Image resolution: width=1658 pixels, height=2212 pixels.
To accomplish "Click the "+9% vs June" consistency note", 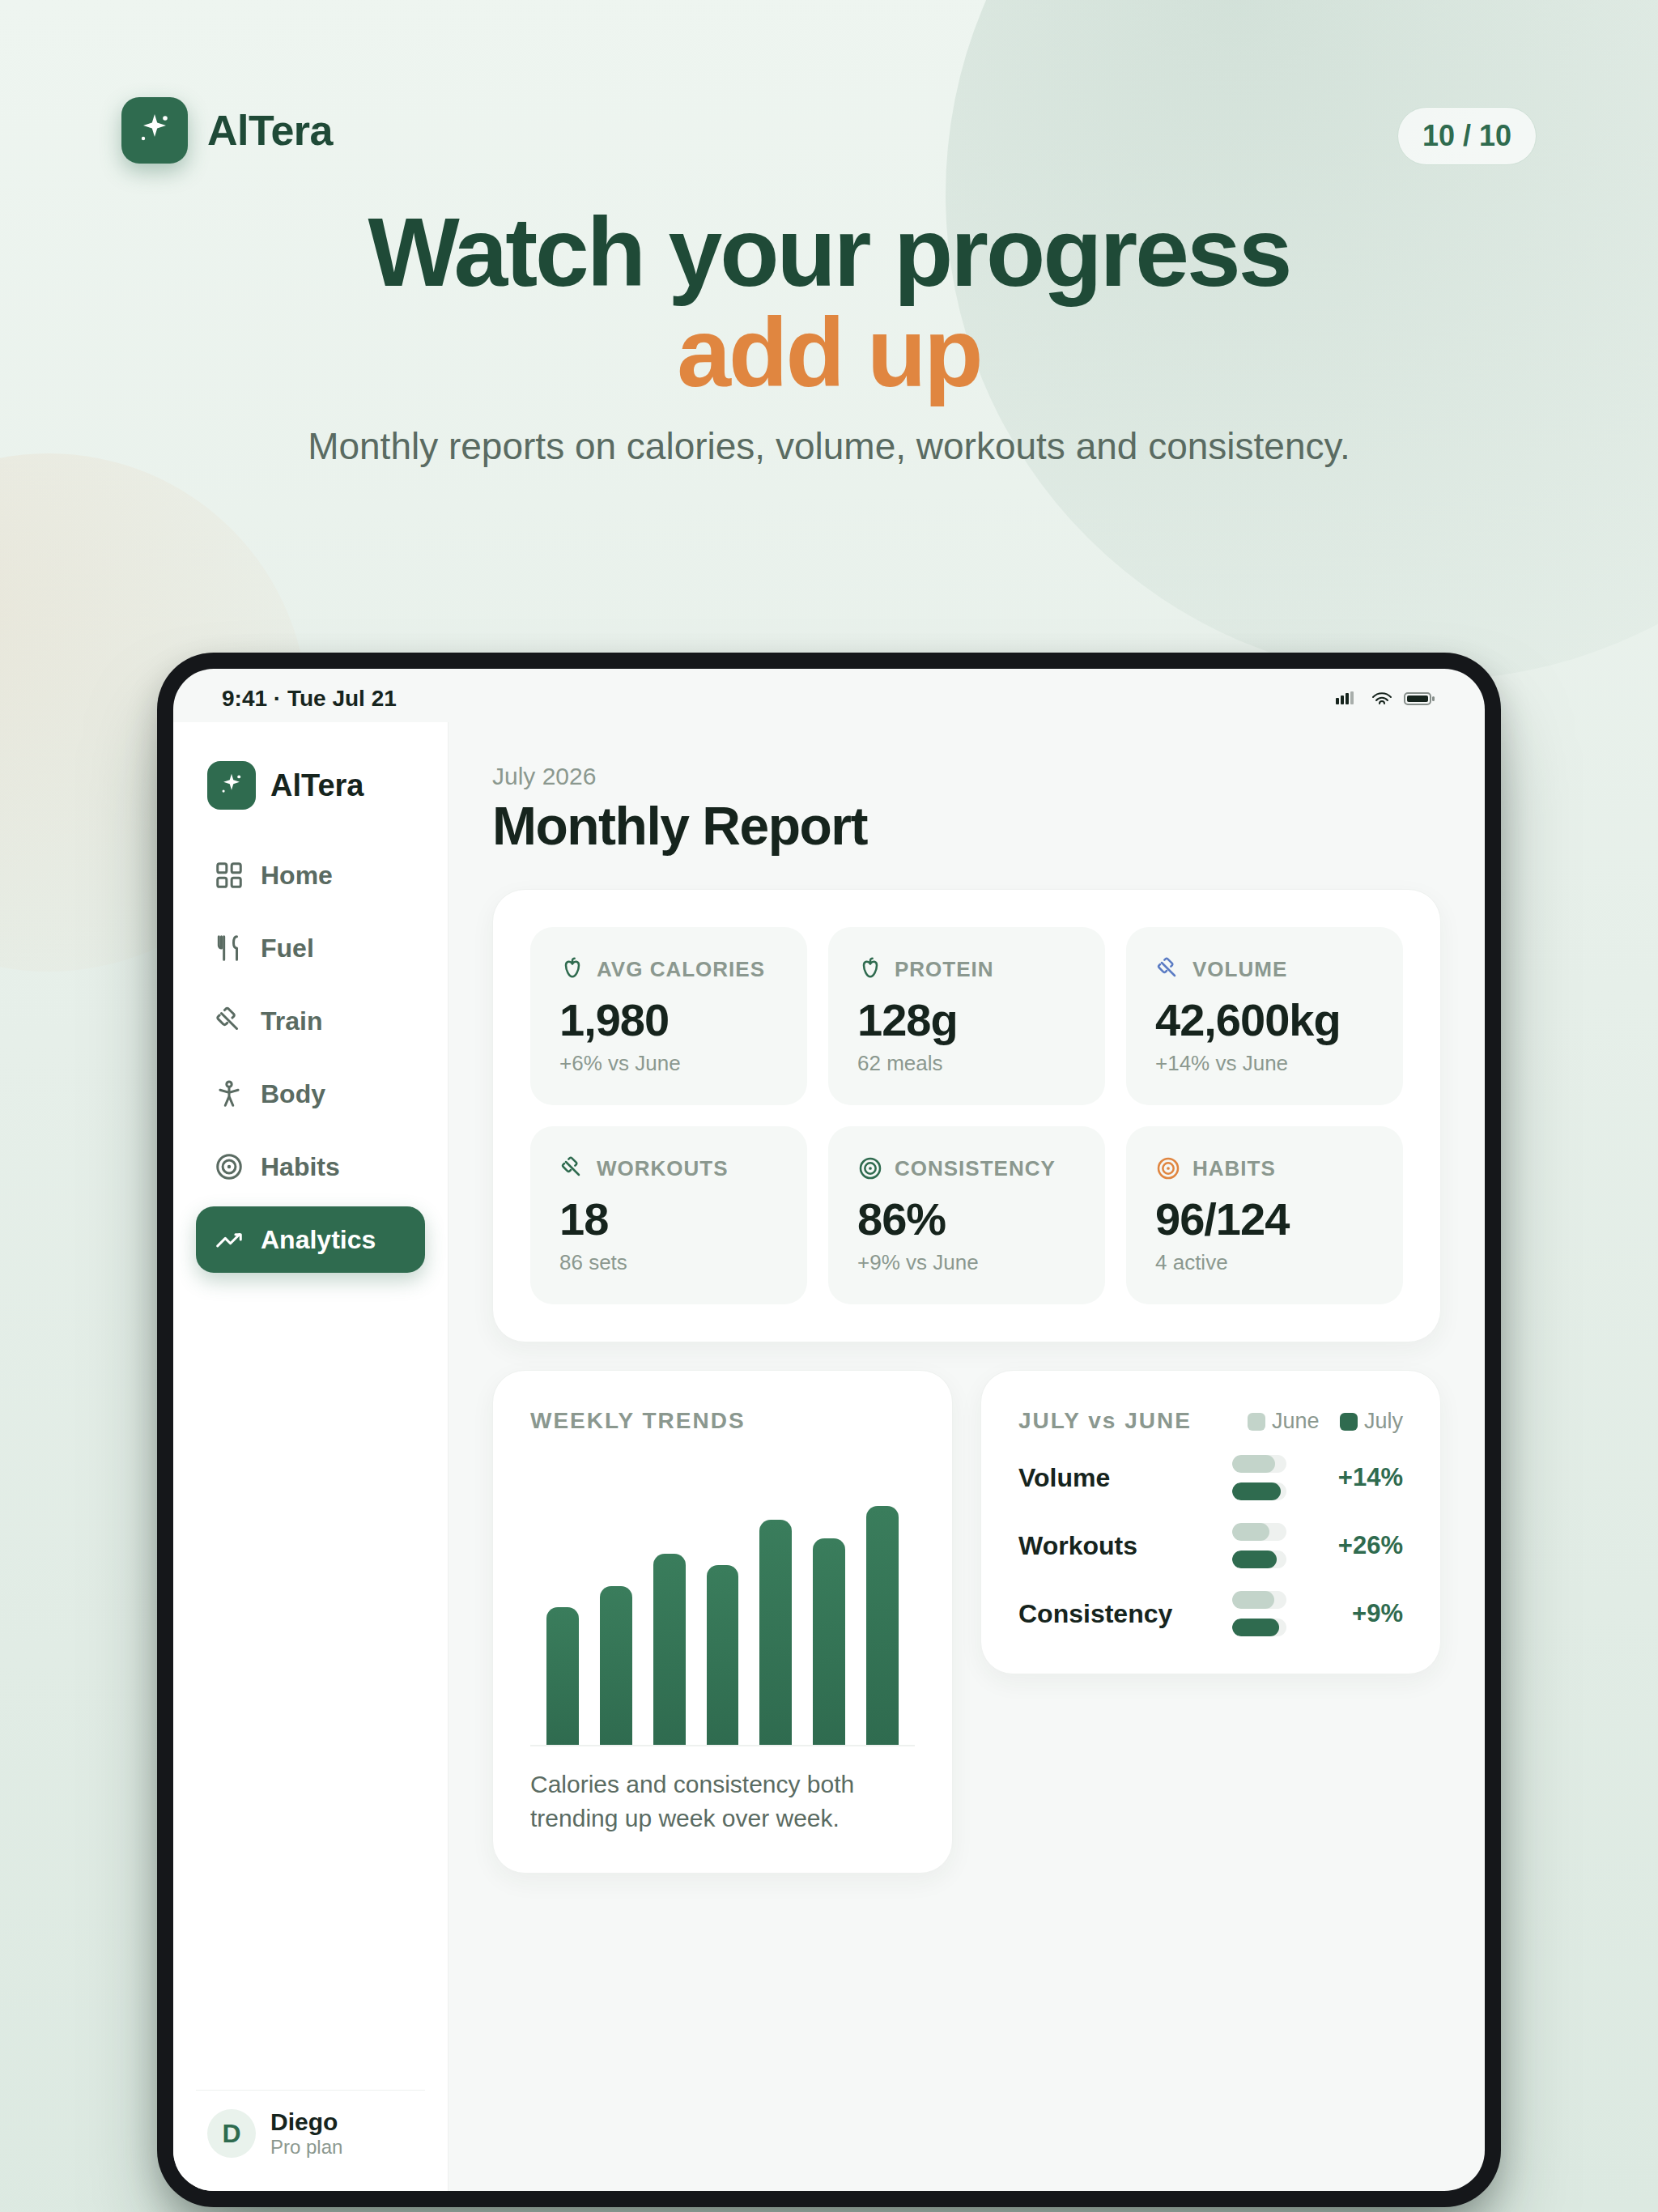I will [918, 1262].
